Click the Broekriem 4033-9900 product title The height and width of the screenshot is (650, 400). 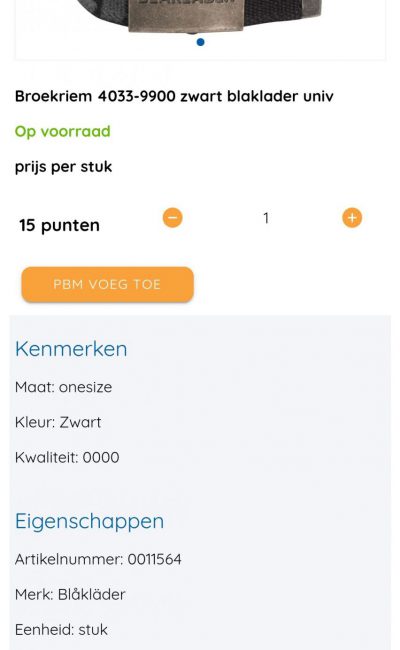click(x=174, y=96)
